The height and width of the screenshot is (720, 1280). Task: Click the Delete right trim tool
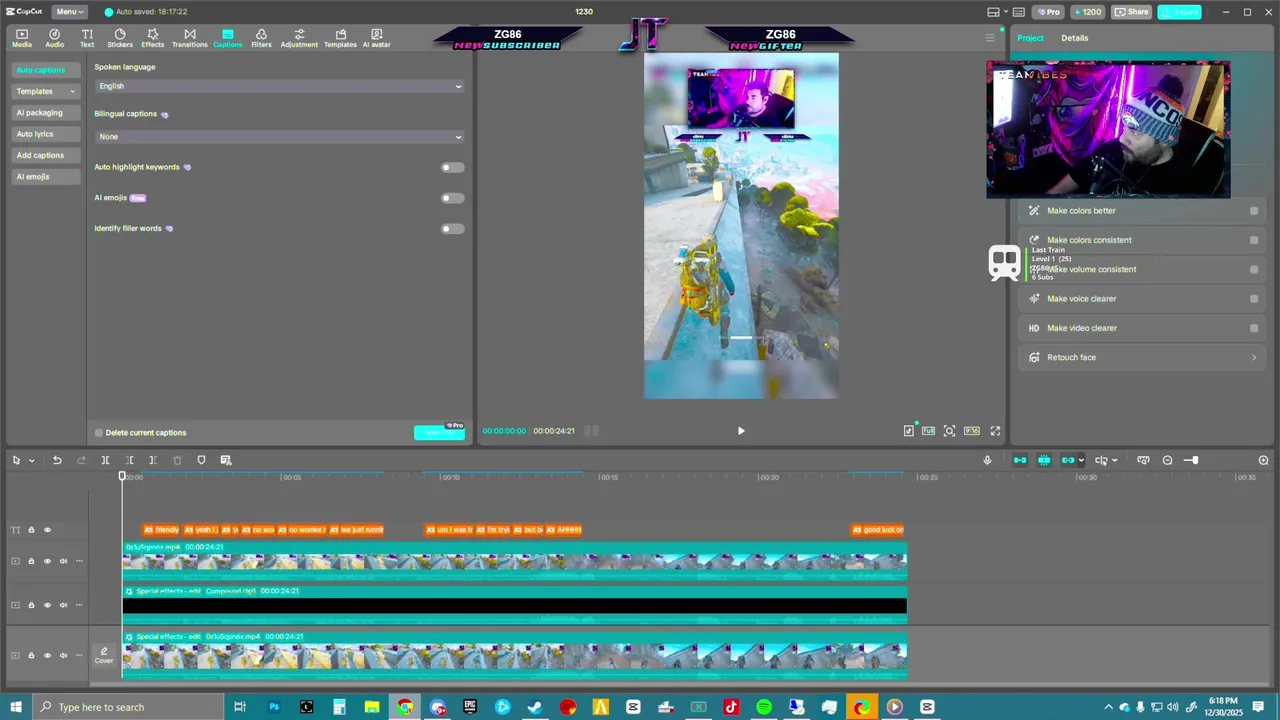pyautogui.click(x=153, y=460)
